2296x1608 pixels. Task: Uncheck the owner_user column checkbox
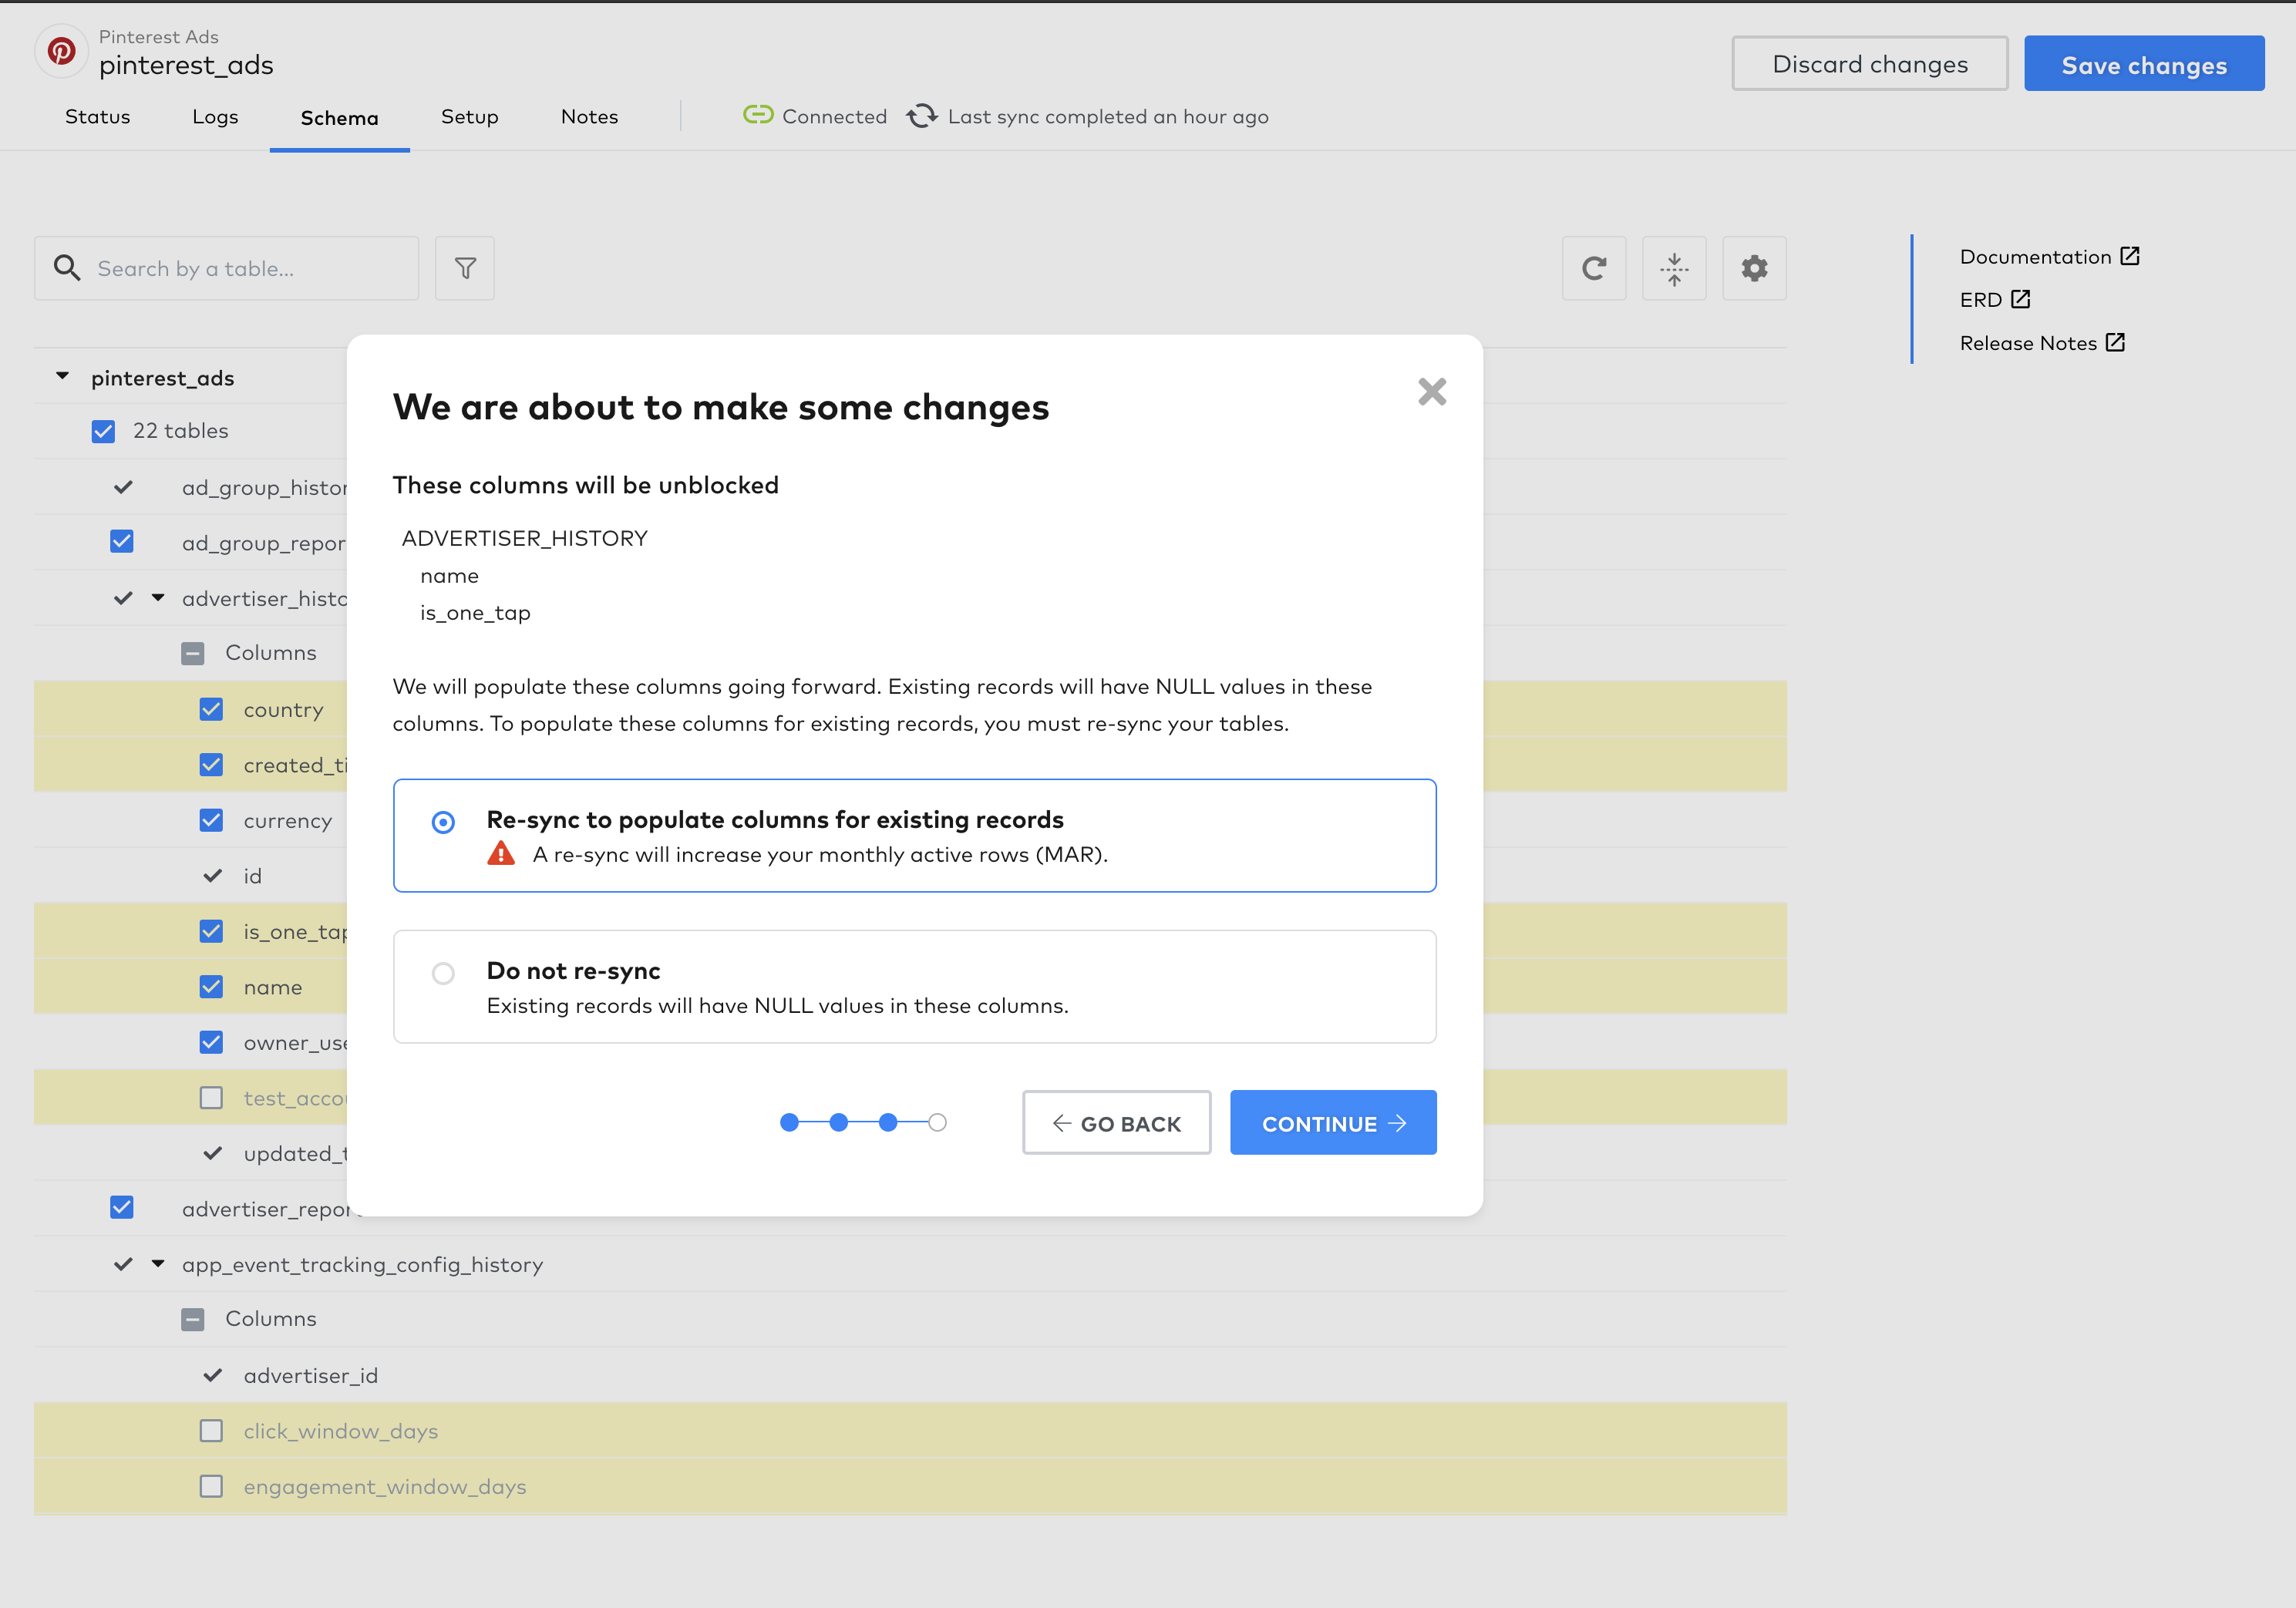click(211, 1042)
